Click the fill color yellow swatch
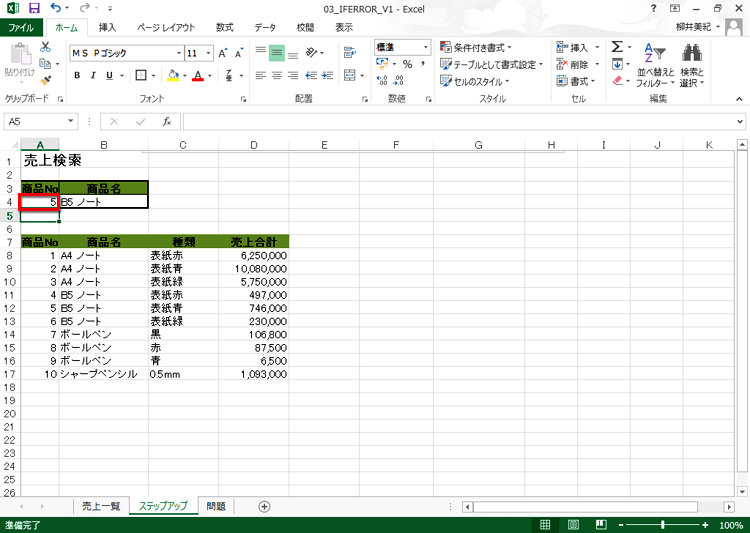750x533 pixels. click(x=173, y=75)
